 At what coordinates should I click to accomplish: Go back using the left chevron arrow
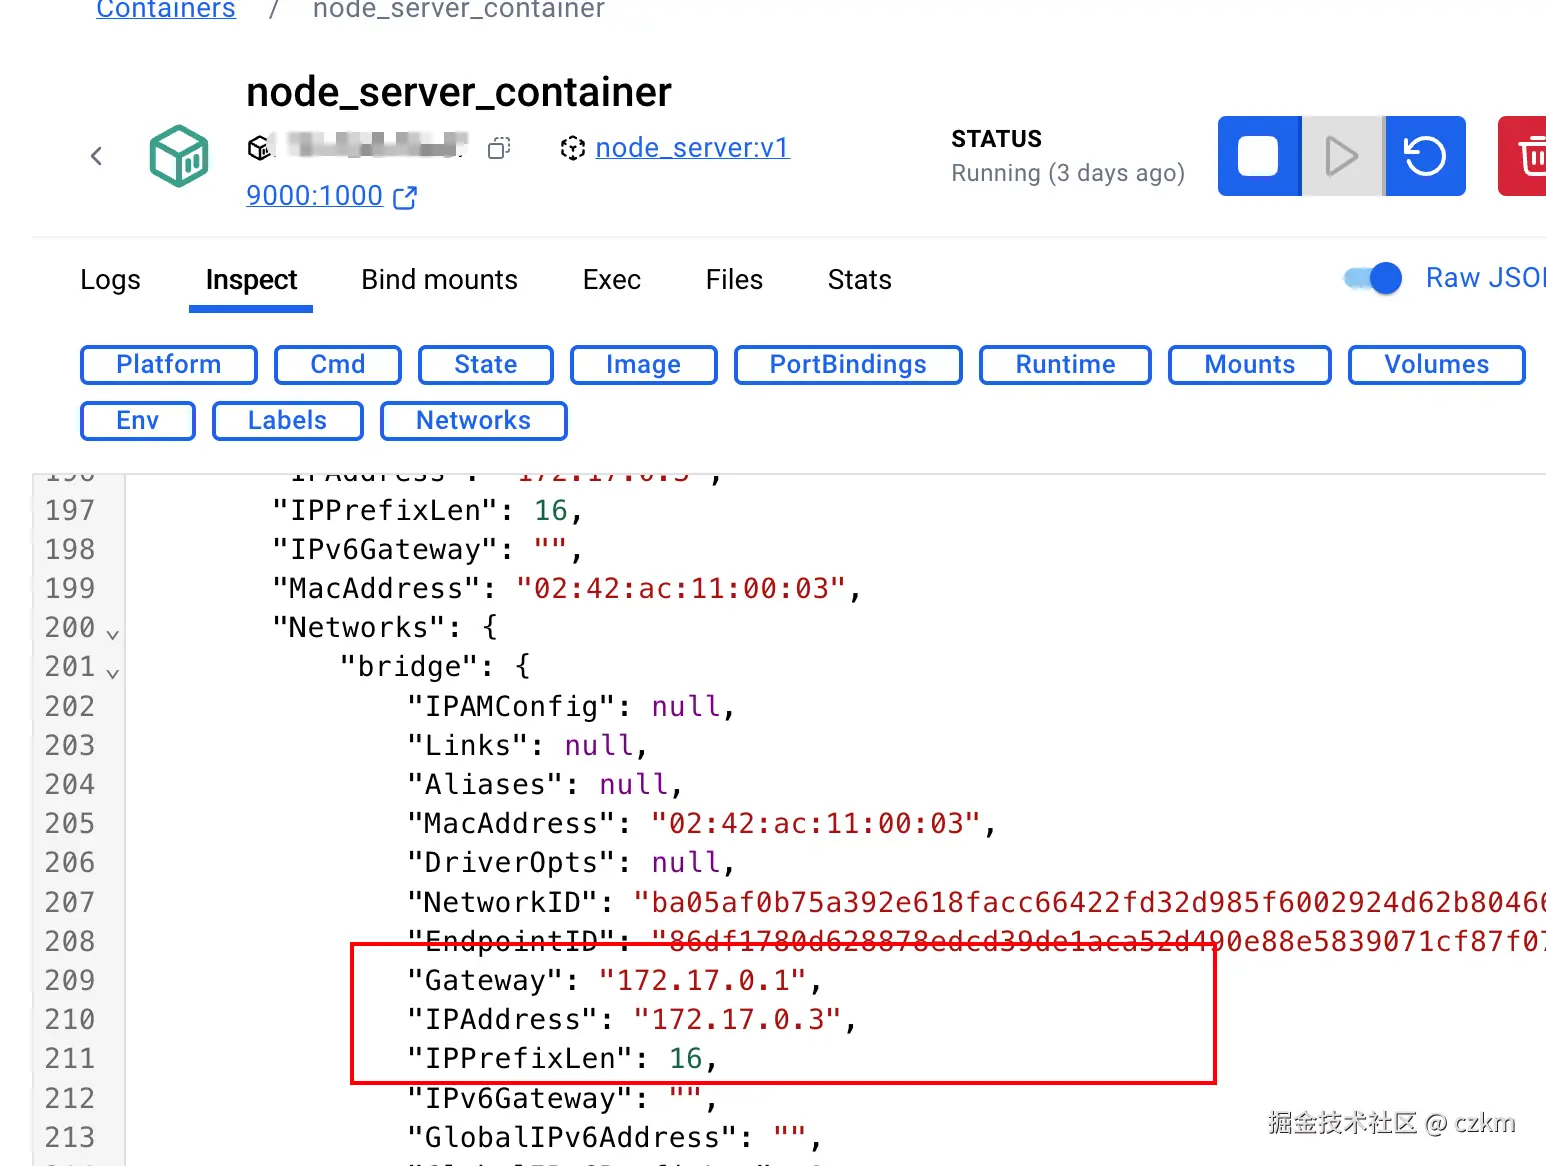pos(96,156)
